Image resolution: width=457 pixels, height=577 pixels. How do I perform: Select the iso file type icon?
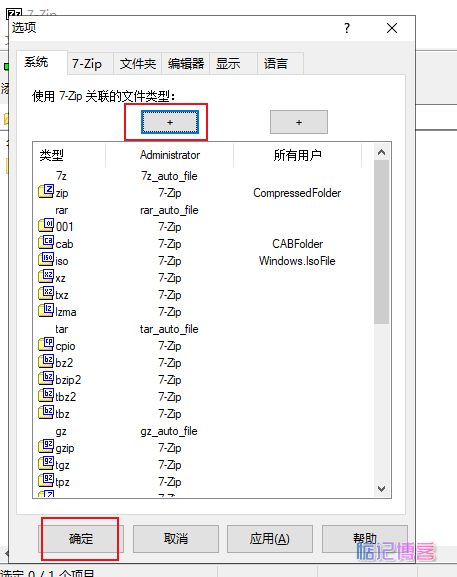(x=46, y=259)
